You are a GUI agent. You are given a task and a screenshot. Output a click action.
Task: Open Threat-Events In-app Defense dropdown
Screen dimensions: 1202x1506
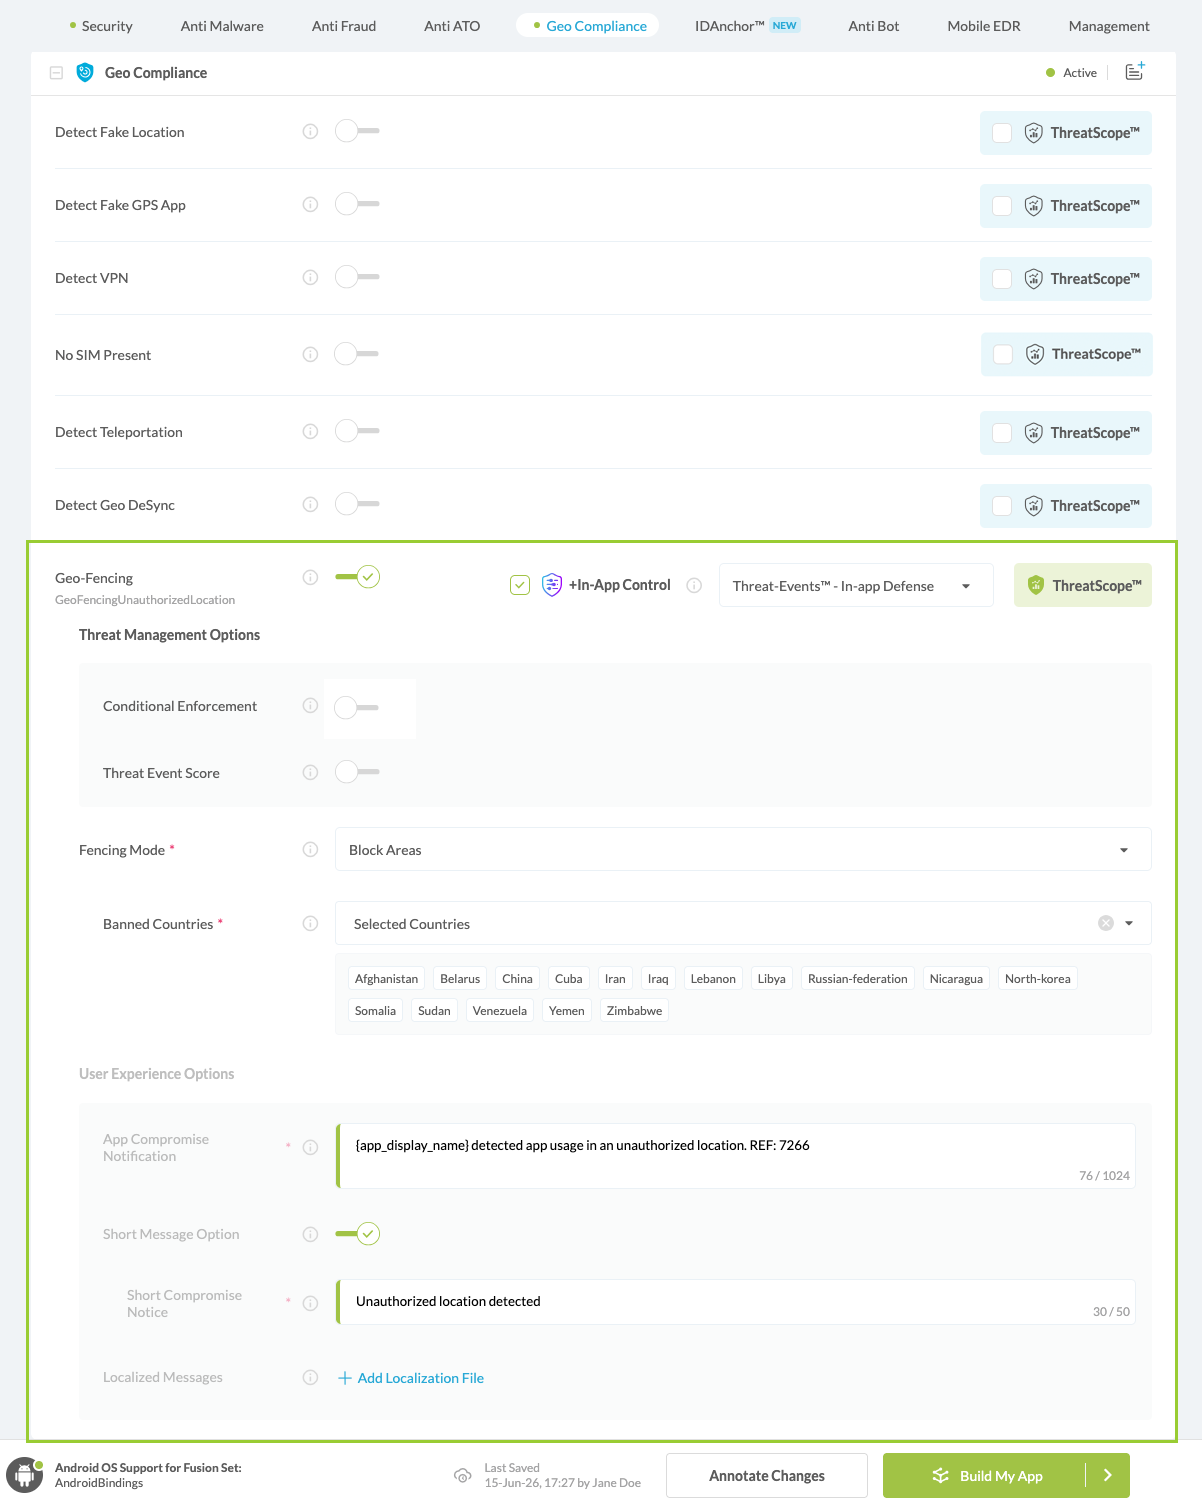[856, 586]
